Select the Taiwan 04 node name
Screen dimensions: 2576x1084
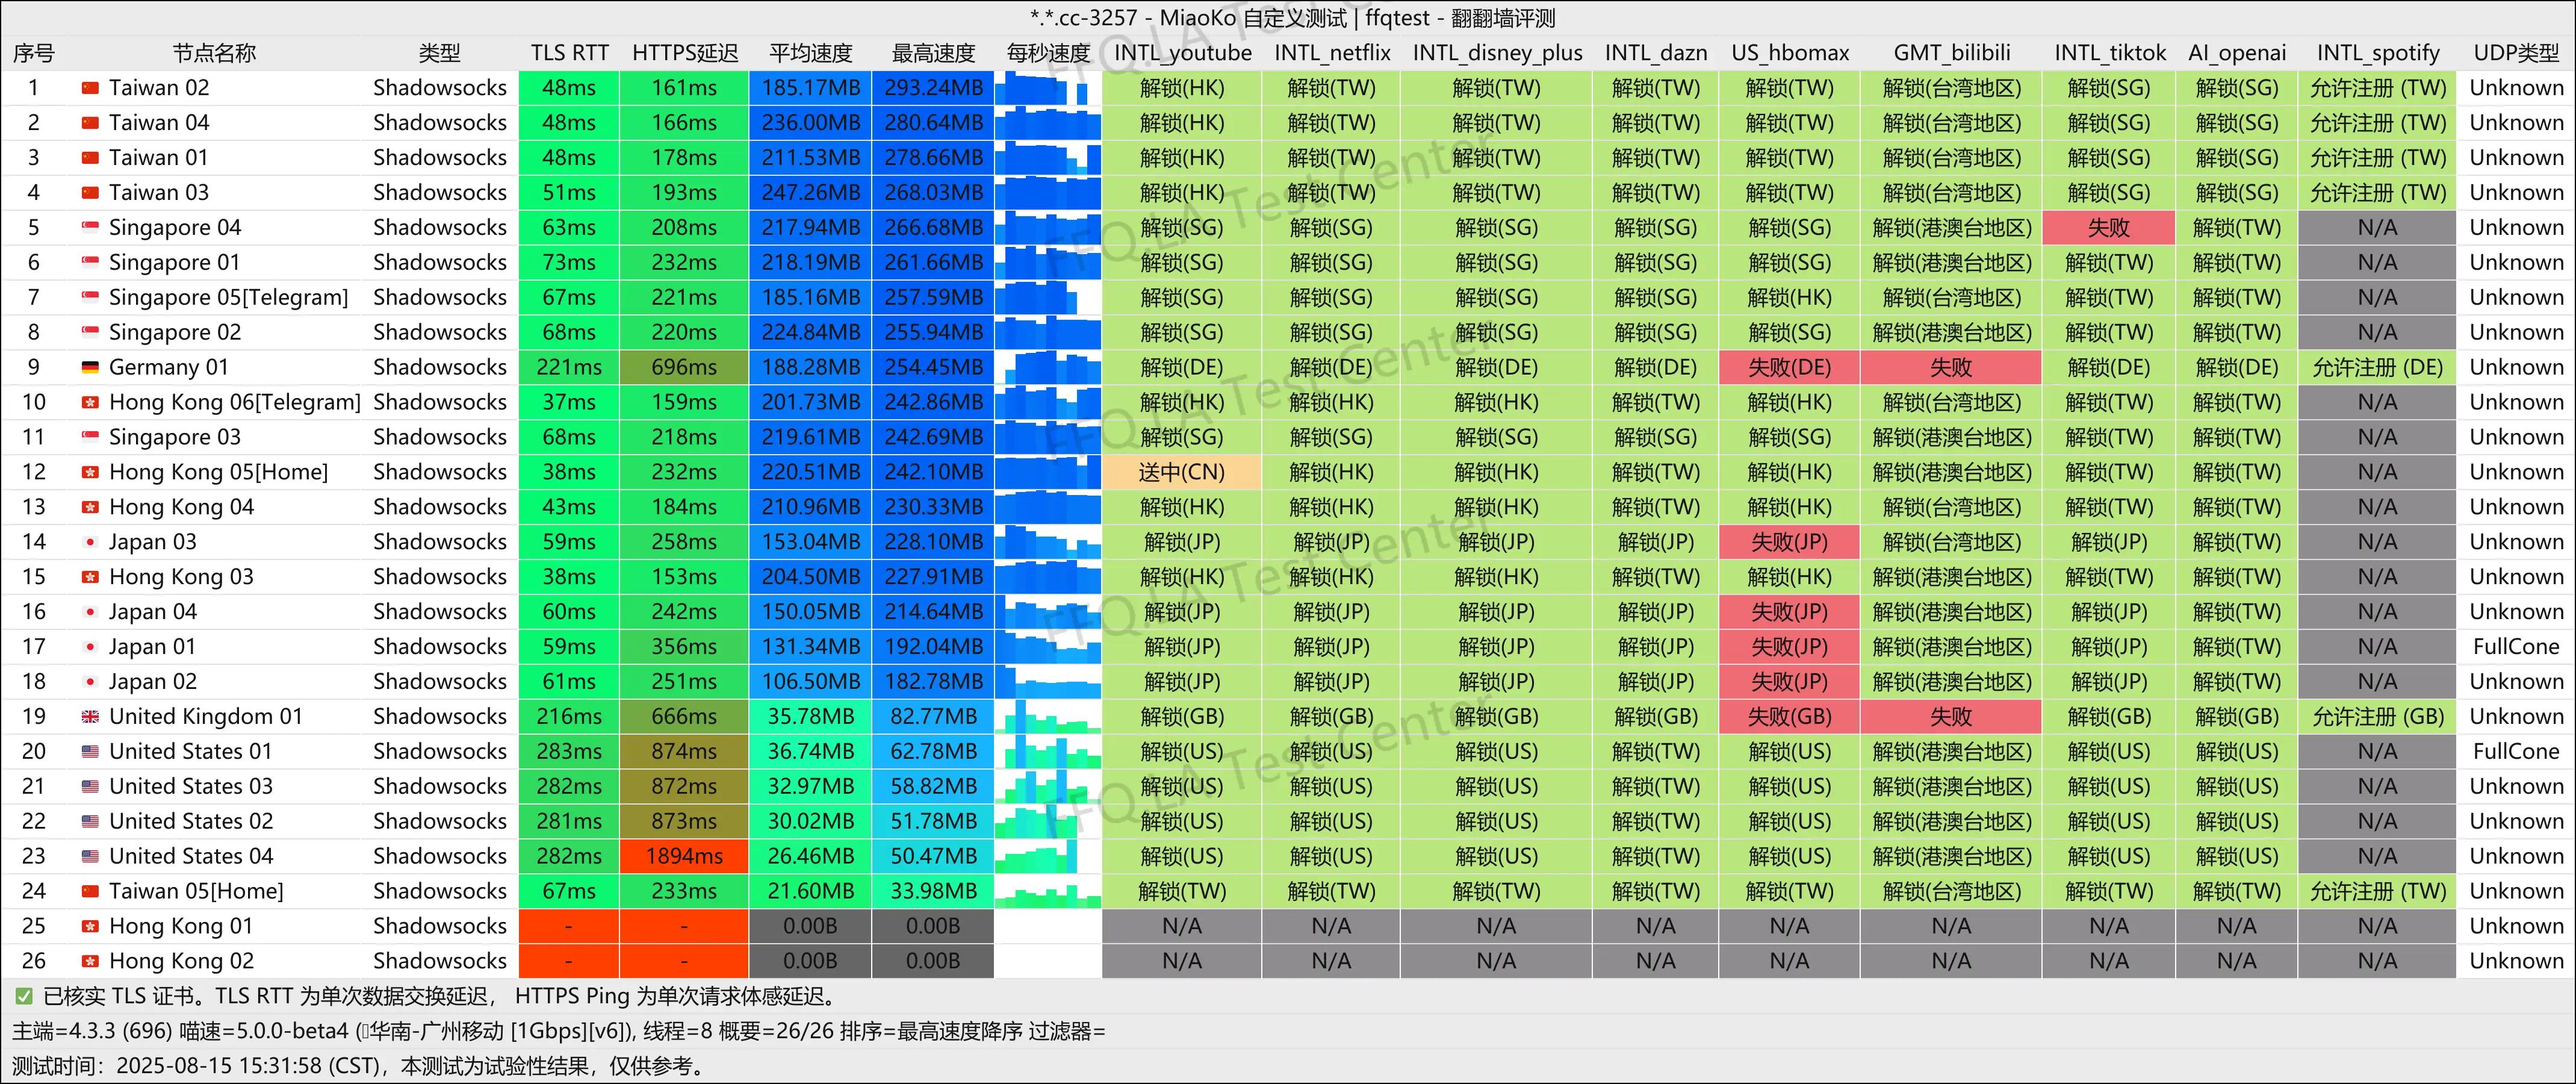pos(159,123)
